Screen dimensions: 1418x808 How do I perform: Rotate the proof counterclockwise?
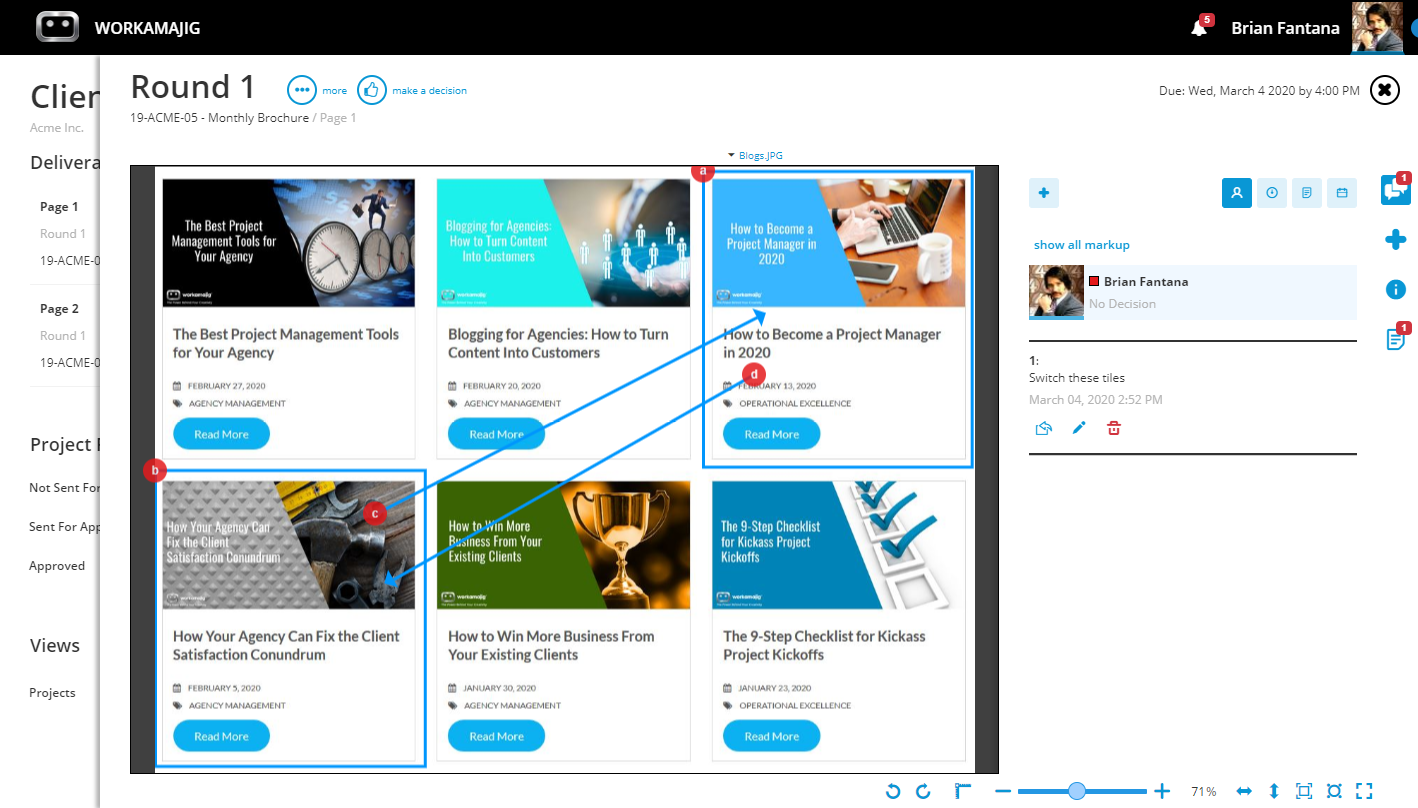[894, 791]
